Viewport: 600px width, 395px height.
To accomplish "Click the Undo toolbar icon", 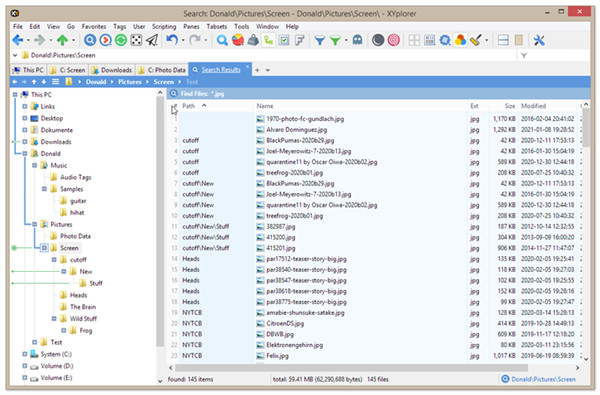I will [x=172, y=40].
